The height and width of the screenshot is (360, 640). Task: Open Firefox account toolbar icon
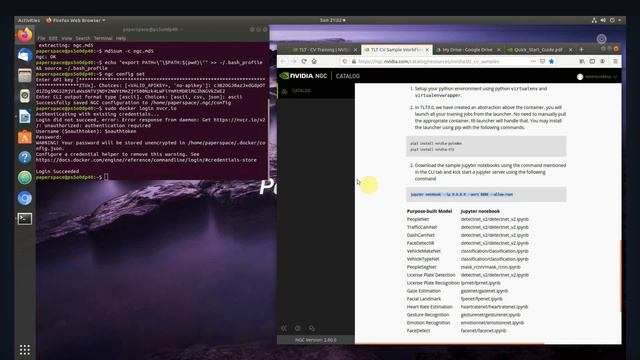602,61
